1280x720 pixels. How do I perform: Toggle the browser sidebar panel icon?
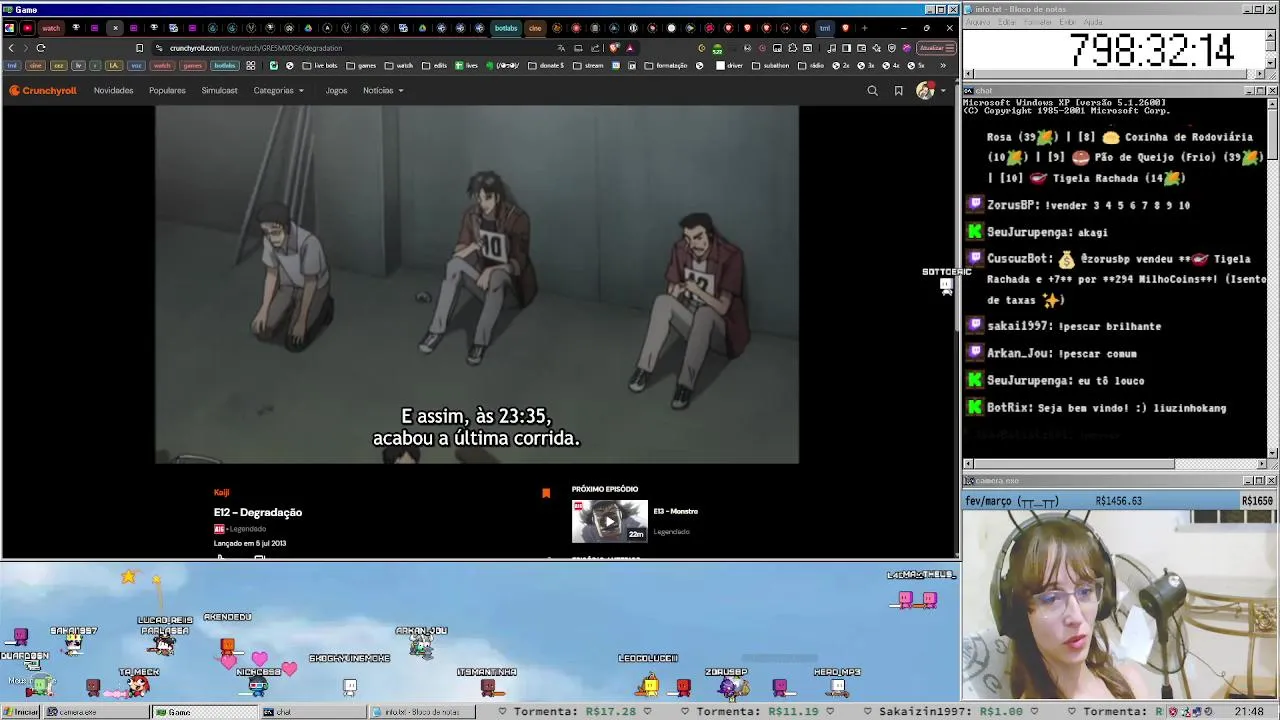pyautogui.click(x=846, y=48)
